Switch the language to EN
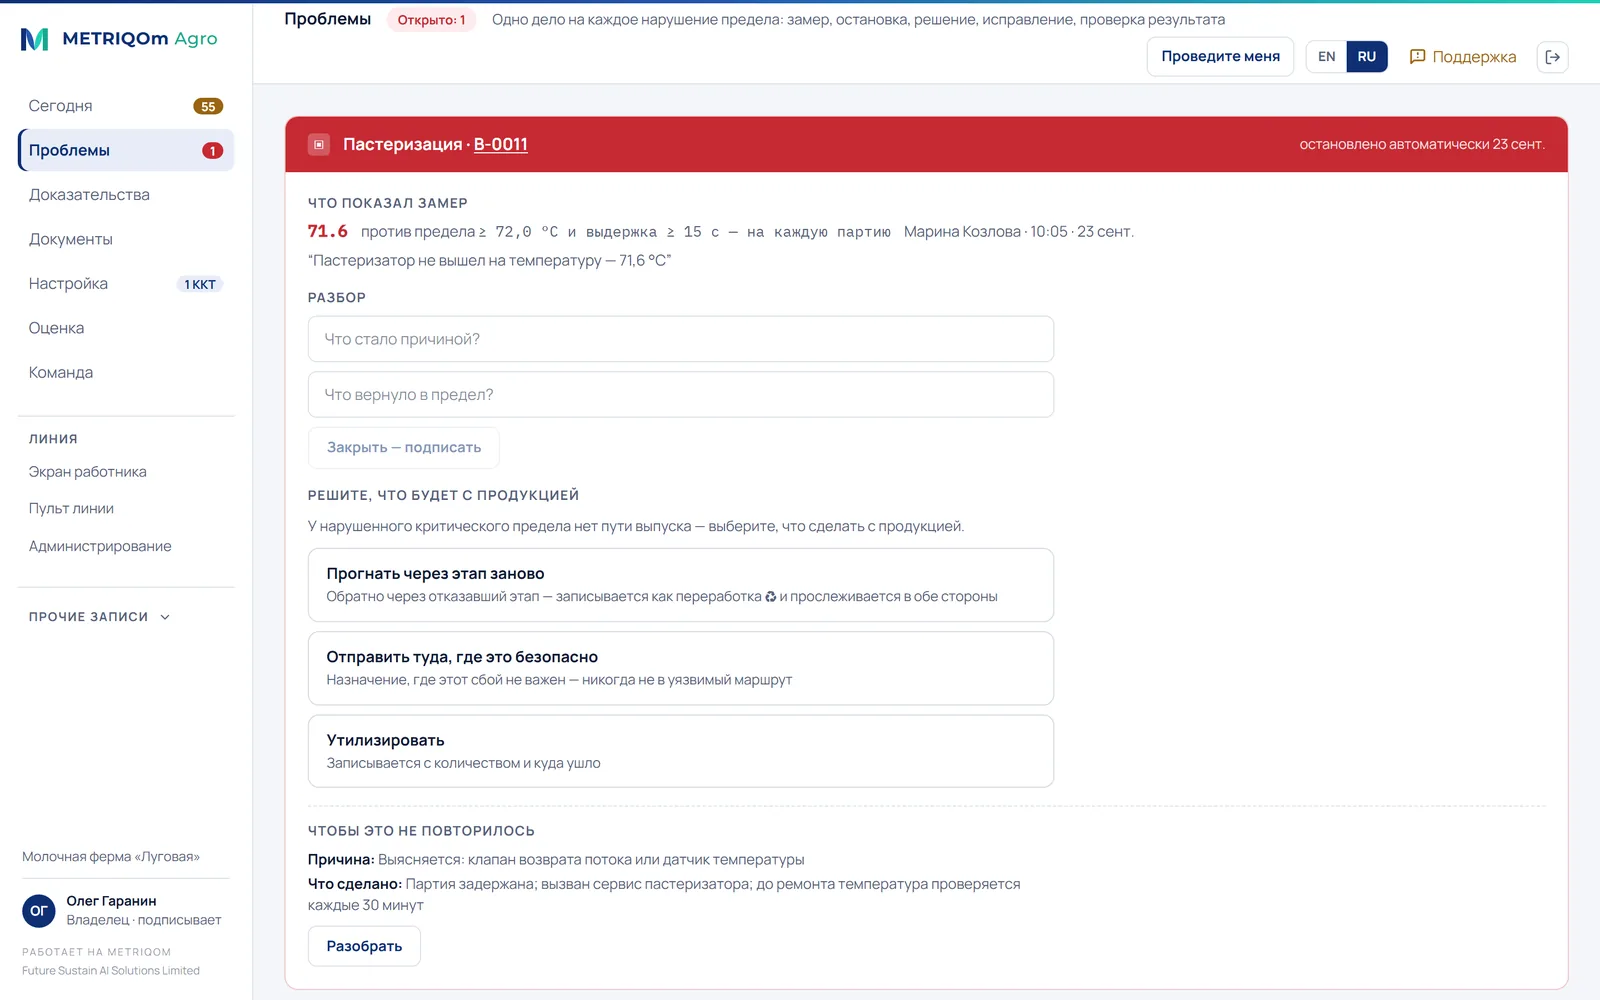This screenshot has height=1000, width=1600. (x=1326, y=57)
